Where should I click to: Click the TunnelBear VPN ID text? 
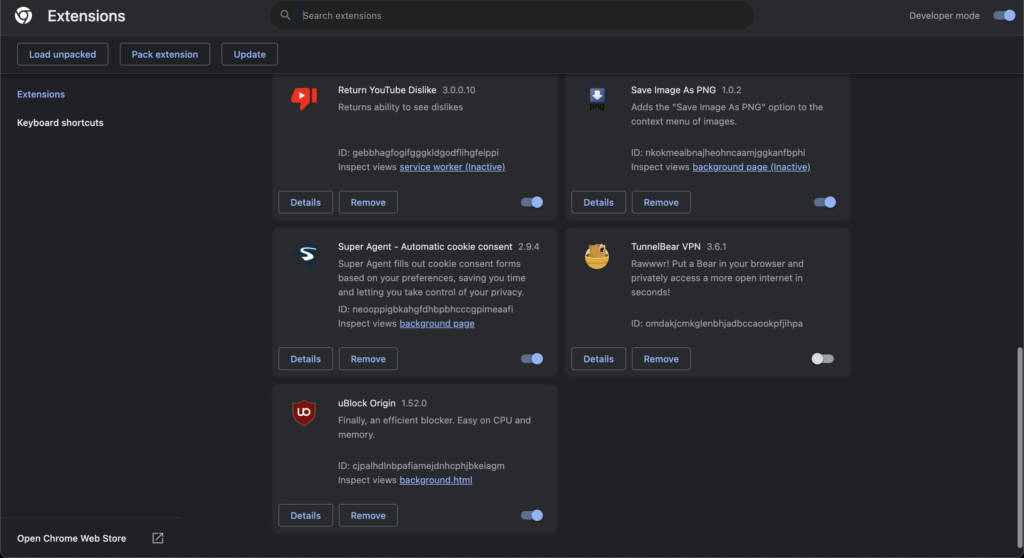point(716,323)
